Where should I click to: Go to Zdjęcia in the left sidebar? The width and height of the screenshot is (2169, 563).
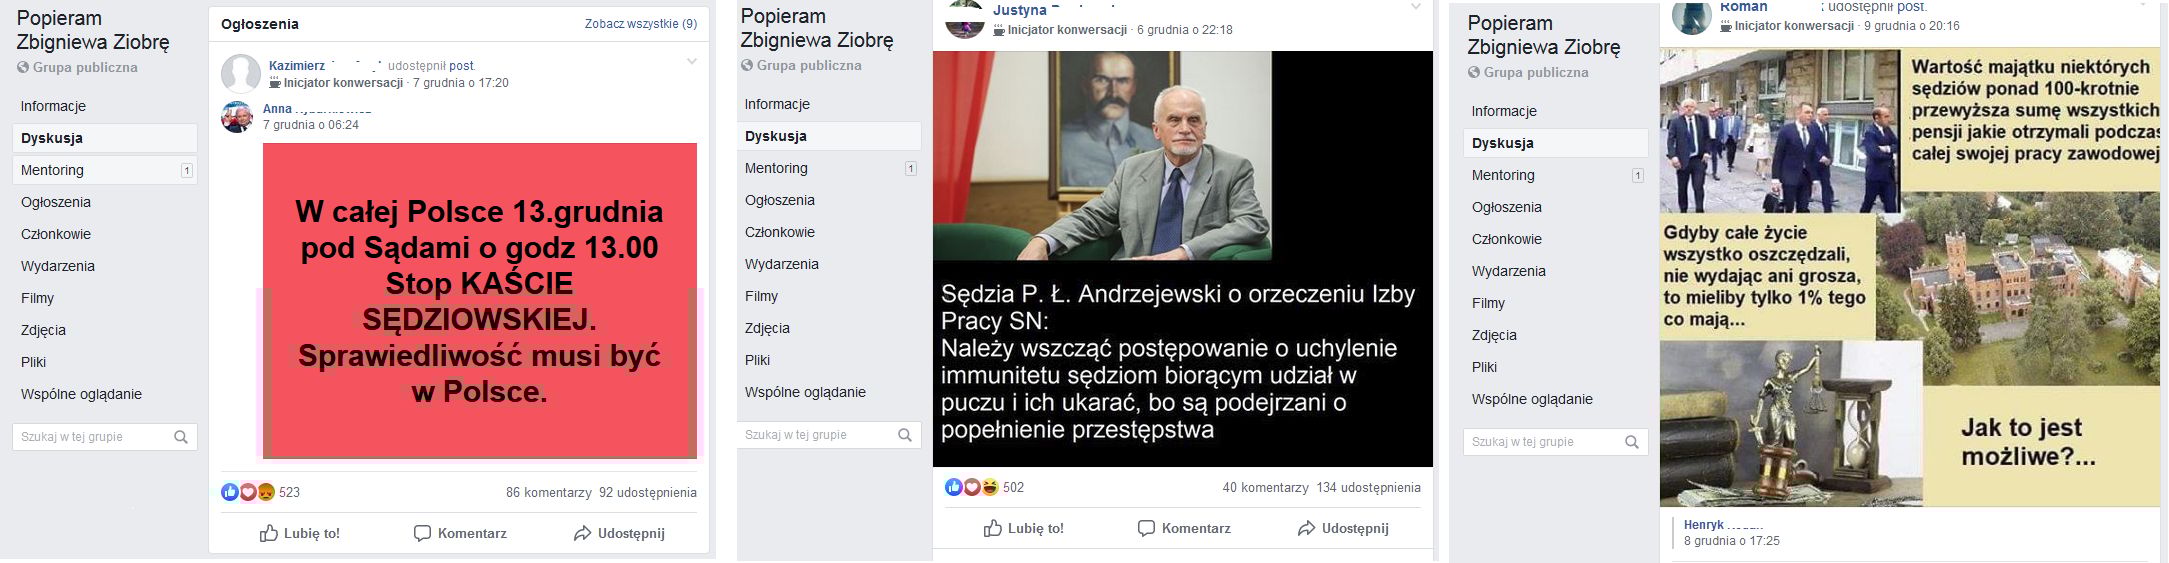point(43,330)
